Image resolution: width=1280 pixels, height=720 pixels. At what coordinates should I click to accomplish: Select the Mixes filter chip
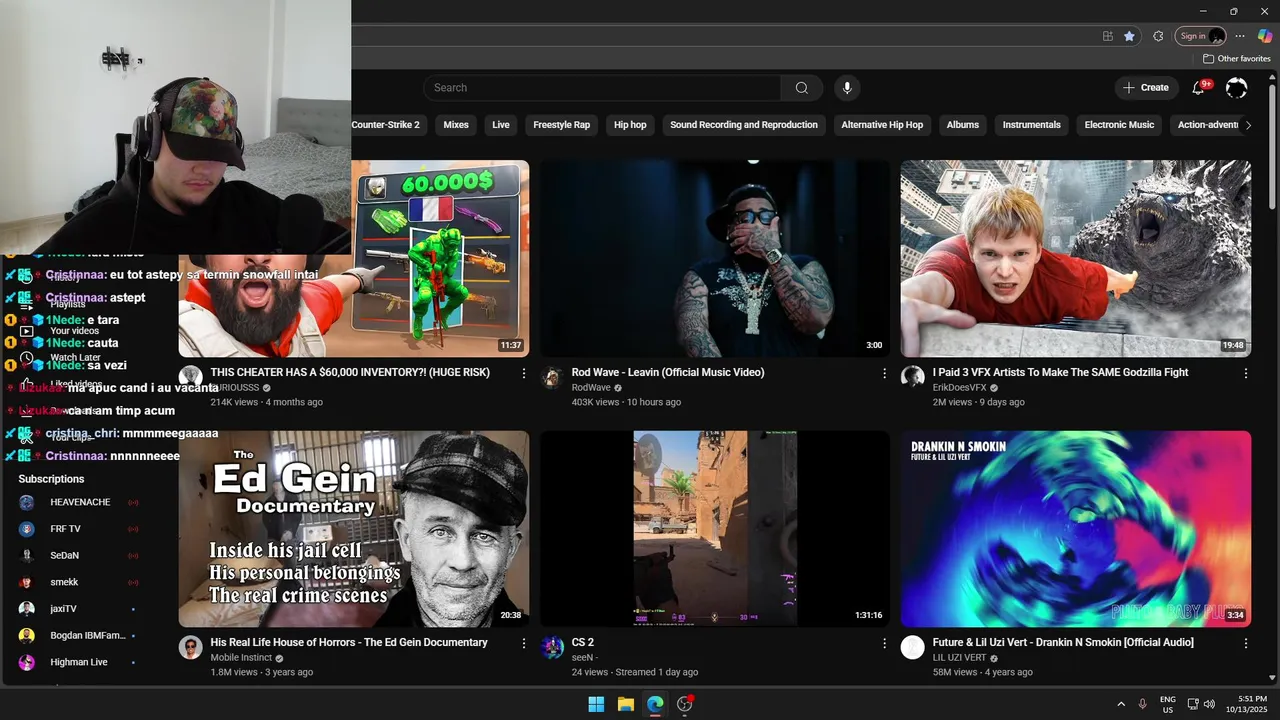point(456,125)
